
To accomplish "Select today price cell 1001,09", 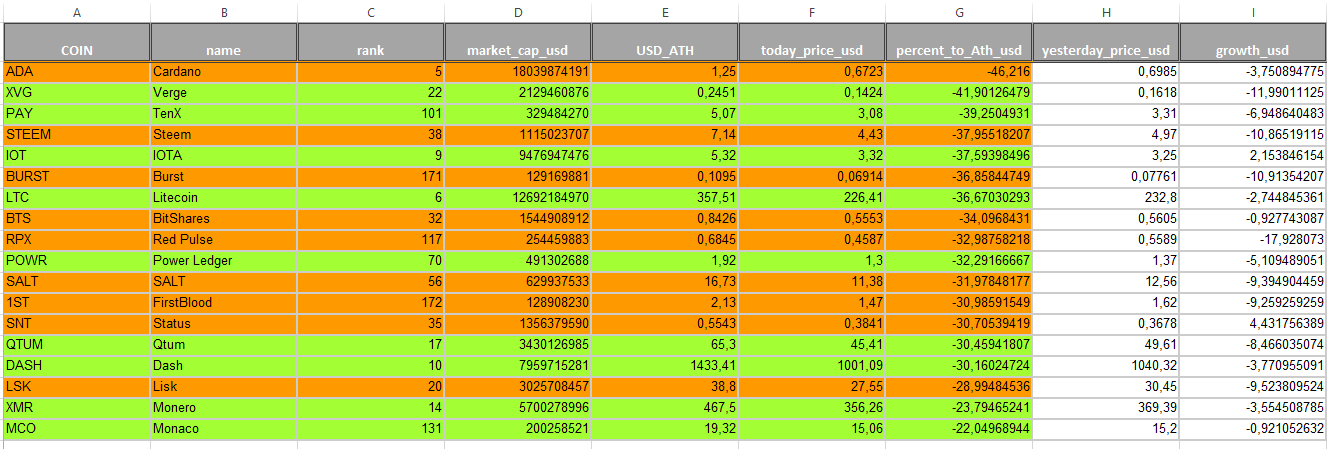I will click(x=812, y=366).
